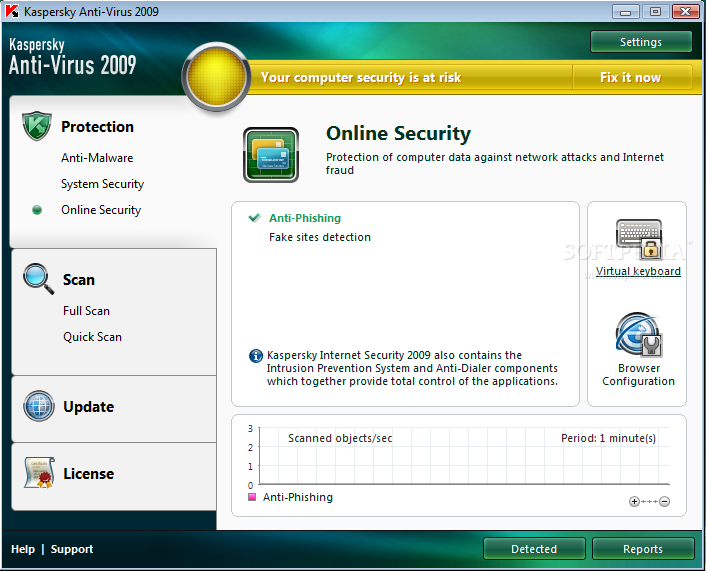
Task: Click the Kaspersky logo in the title bar
Action: point(12,11)
